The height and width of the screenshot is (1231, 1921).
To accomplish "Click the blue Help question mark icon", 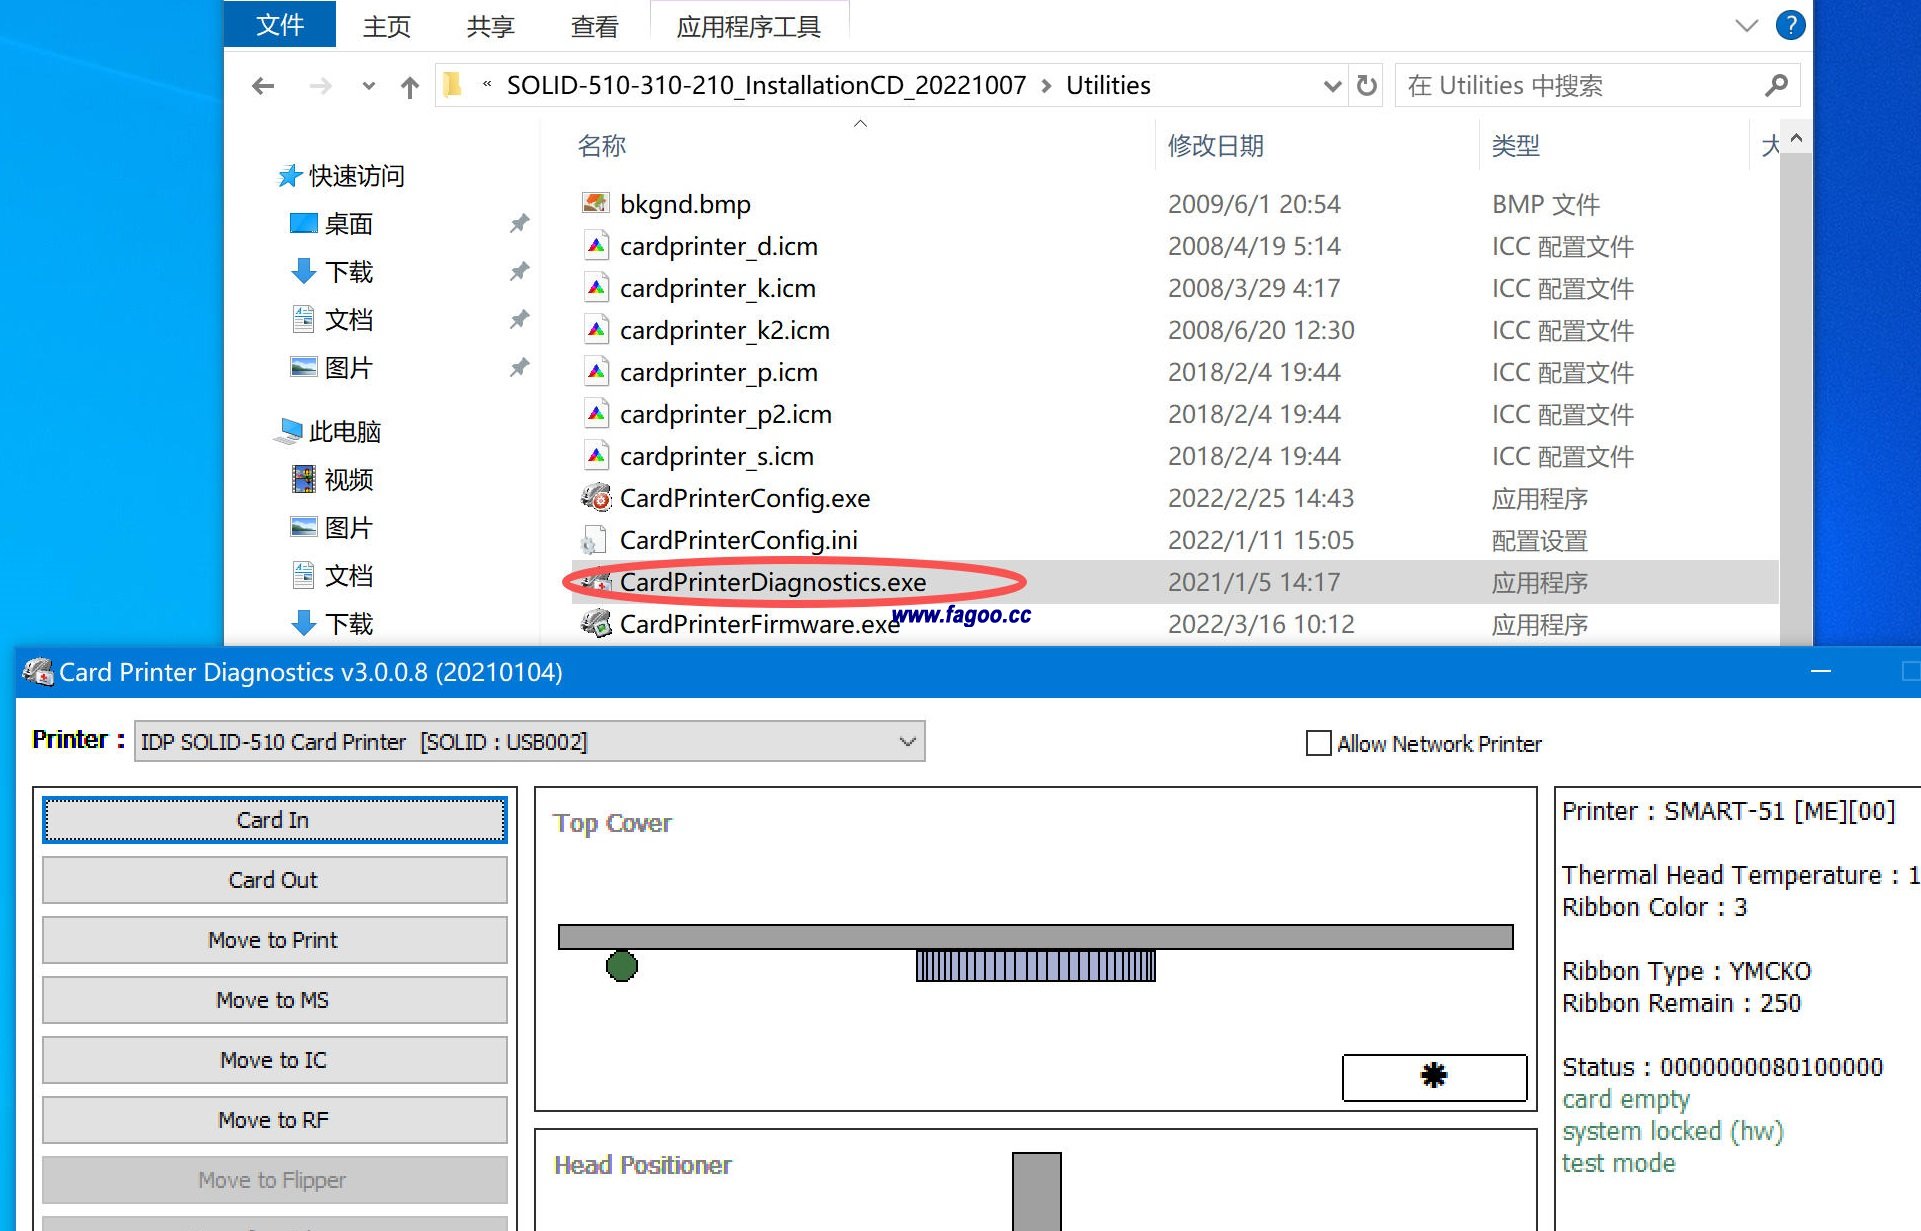I will click(x=1790, y=25).
